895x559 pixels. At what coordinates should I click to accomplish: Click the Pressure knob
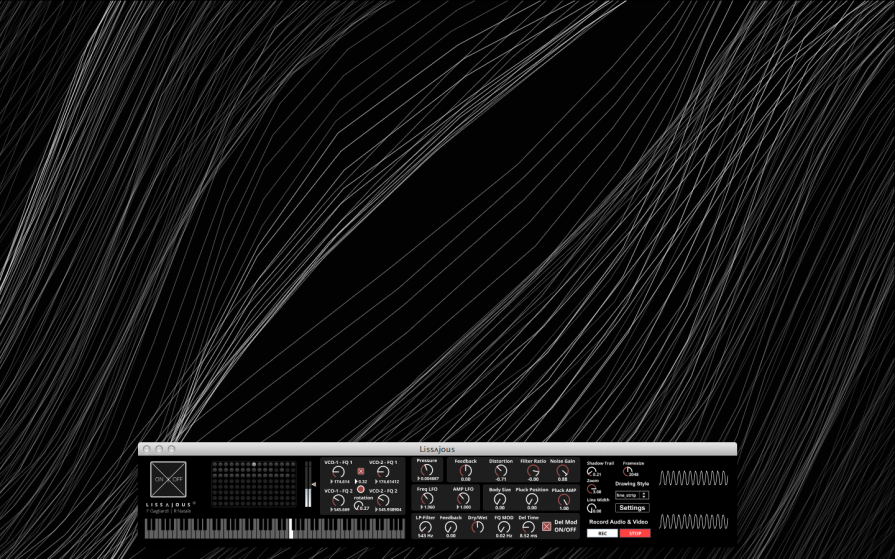coord(427,470)
